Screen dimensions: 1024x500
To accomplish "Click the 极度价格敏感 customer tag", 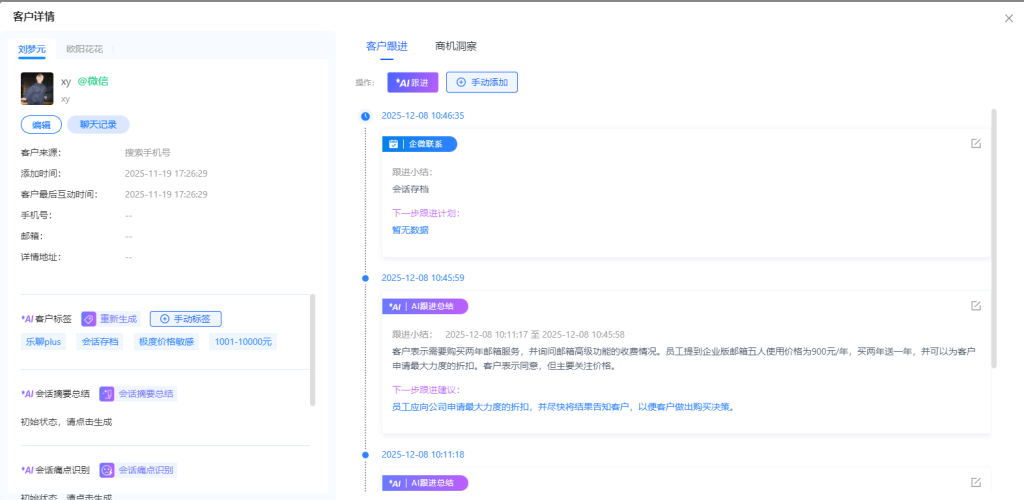I will (x=166, y=342).
